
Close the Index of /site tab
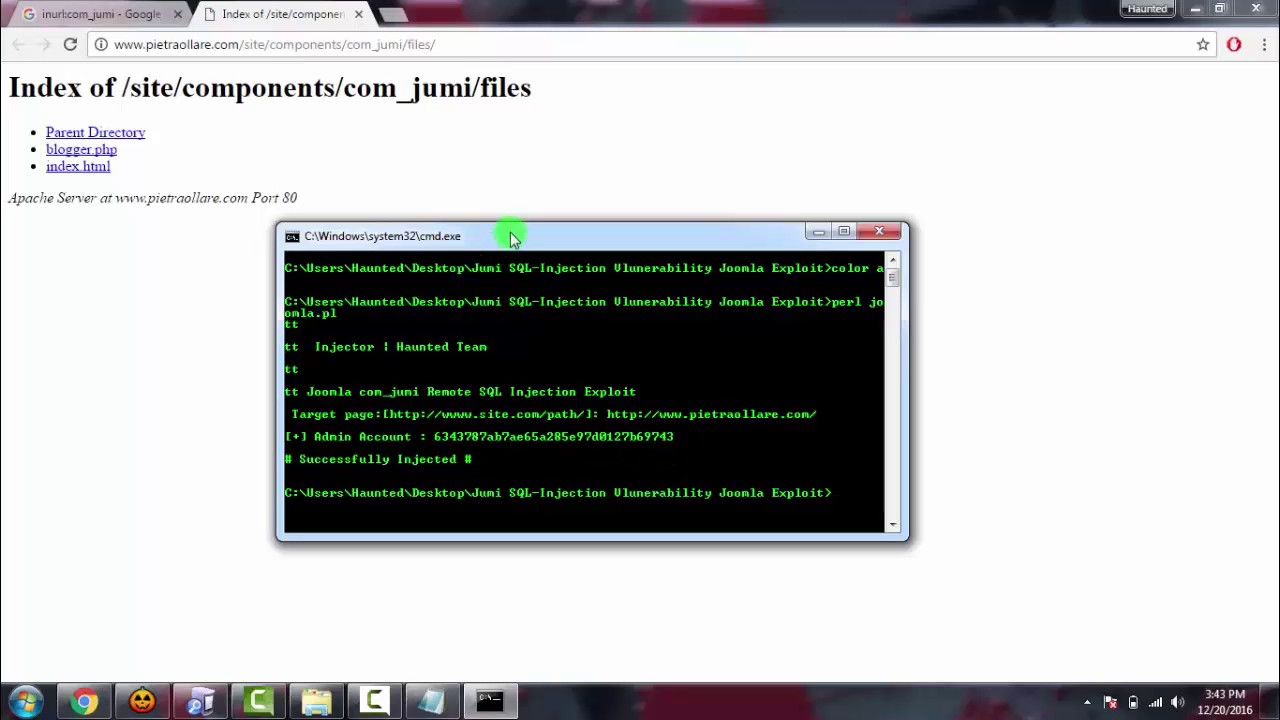coord(357,14)
